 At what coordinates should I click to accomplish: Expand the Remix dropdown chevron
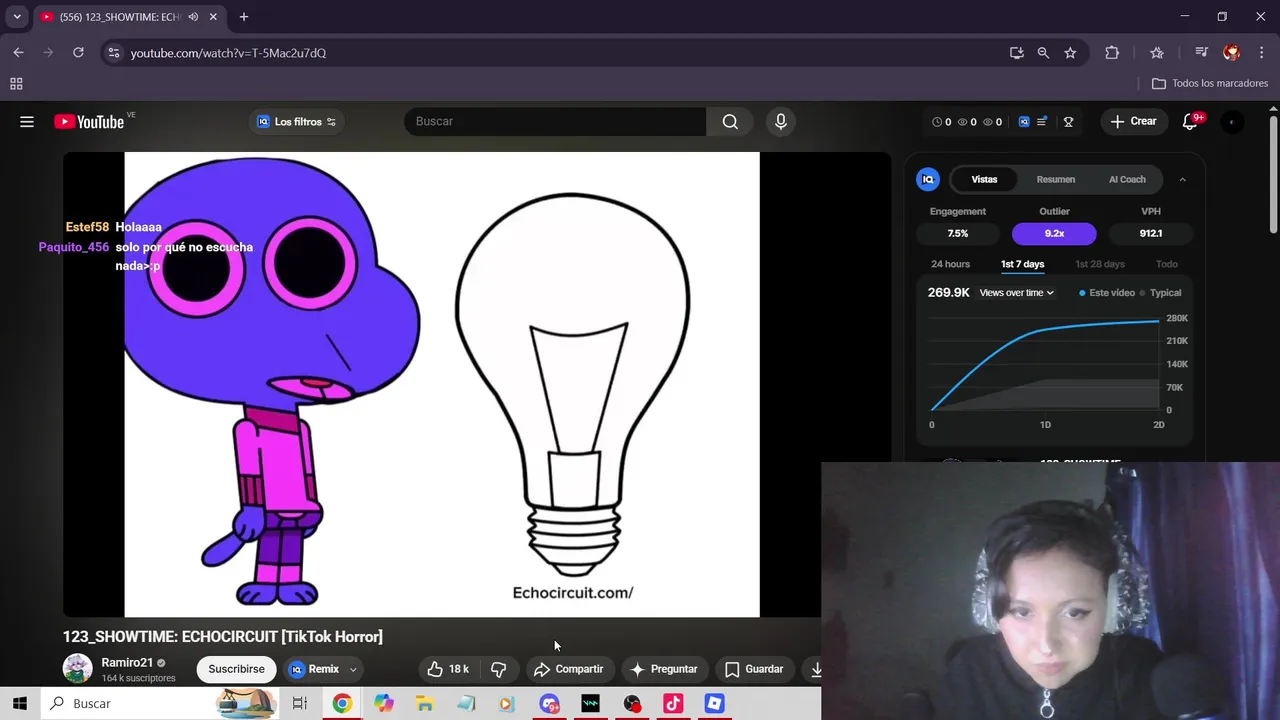(x=353, y=670)
